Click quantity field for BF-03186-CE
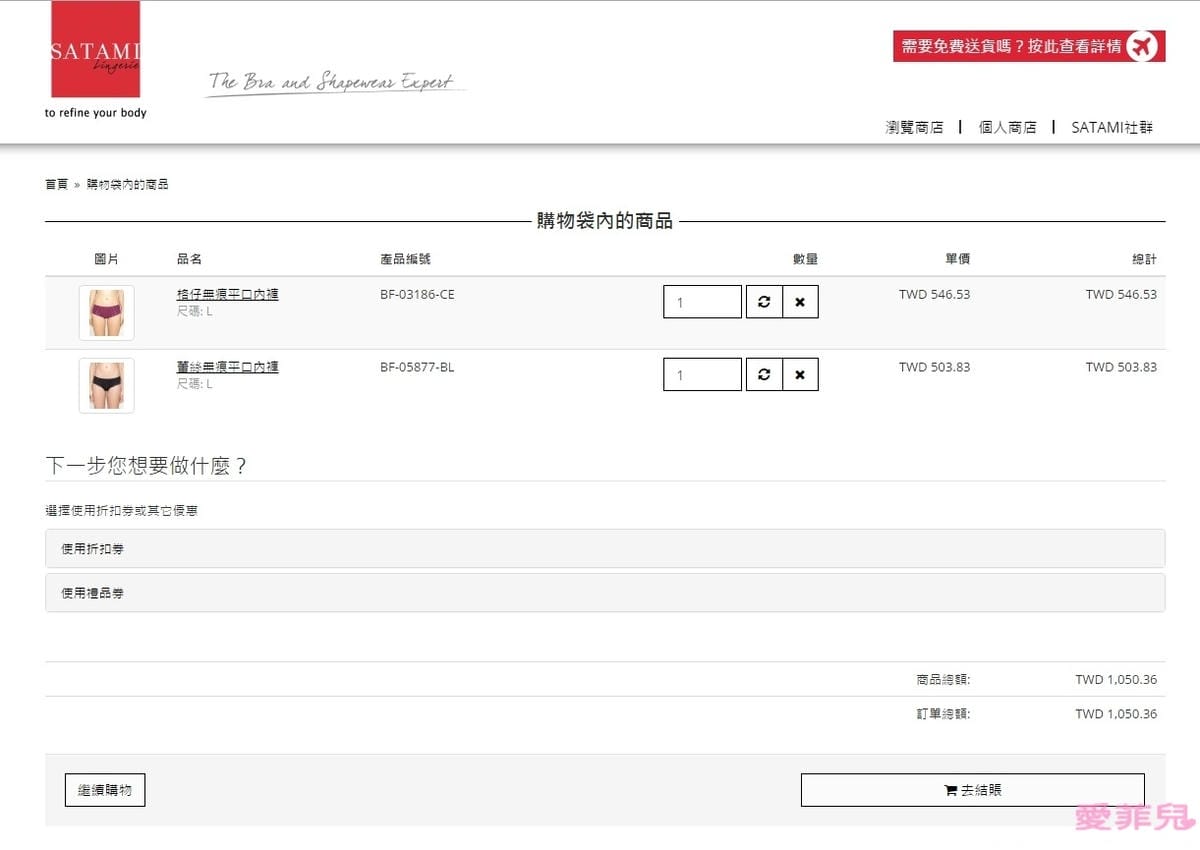 point(702,302)
